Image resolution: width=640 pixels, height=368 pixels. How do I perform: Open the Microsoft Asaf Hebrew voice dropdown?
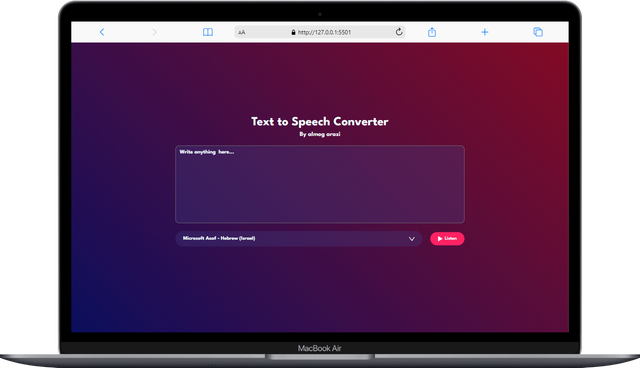(x=298, y=239)
